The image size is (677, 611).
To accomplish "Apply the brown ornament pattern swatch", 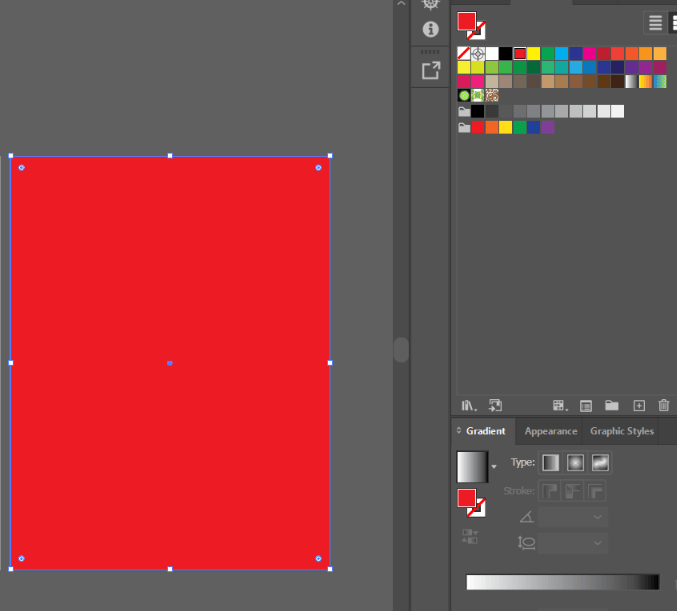I will (492, 95).
